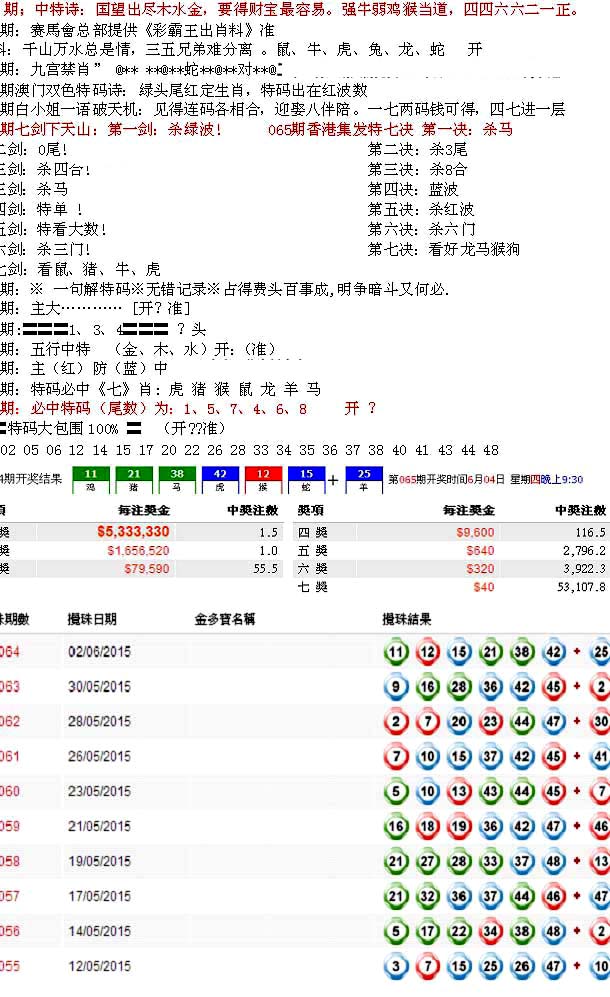Click the draw date 02/06/2015
Image resolution: width=610 pixels, height=997 pixels.
99,652
